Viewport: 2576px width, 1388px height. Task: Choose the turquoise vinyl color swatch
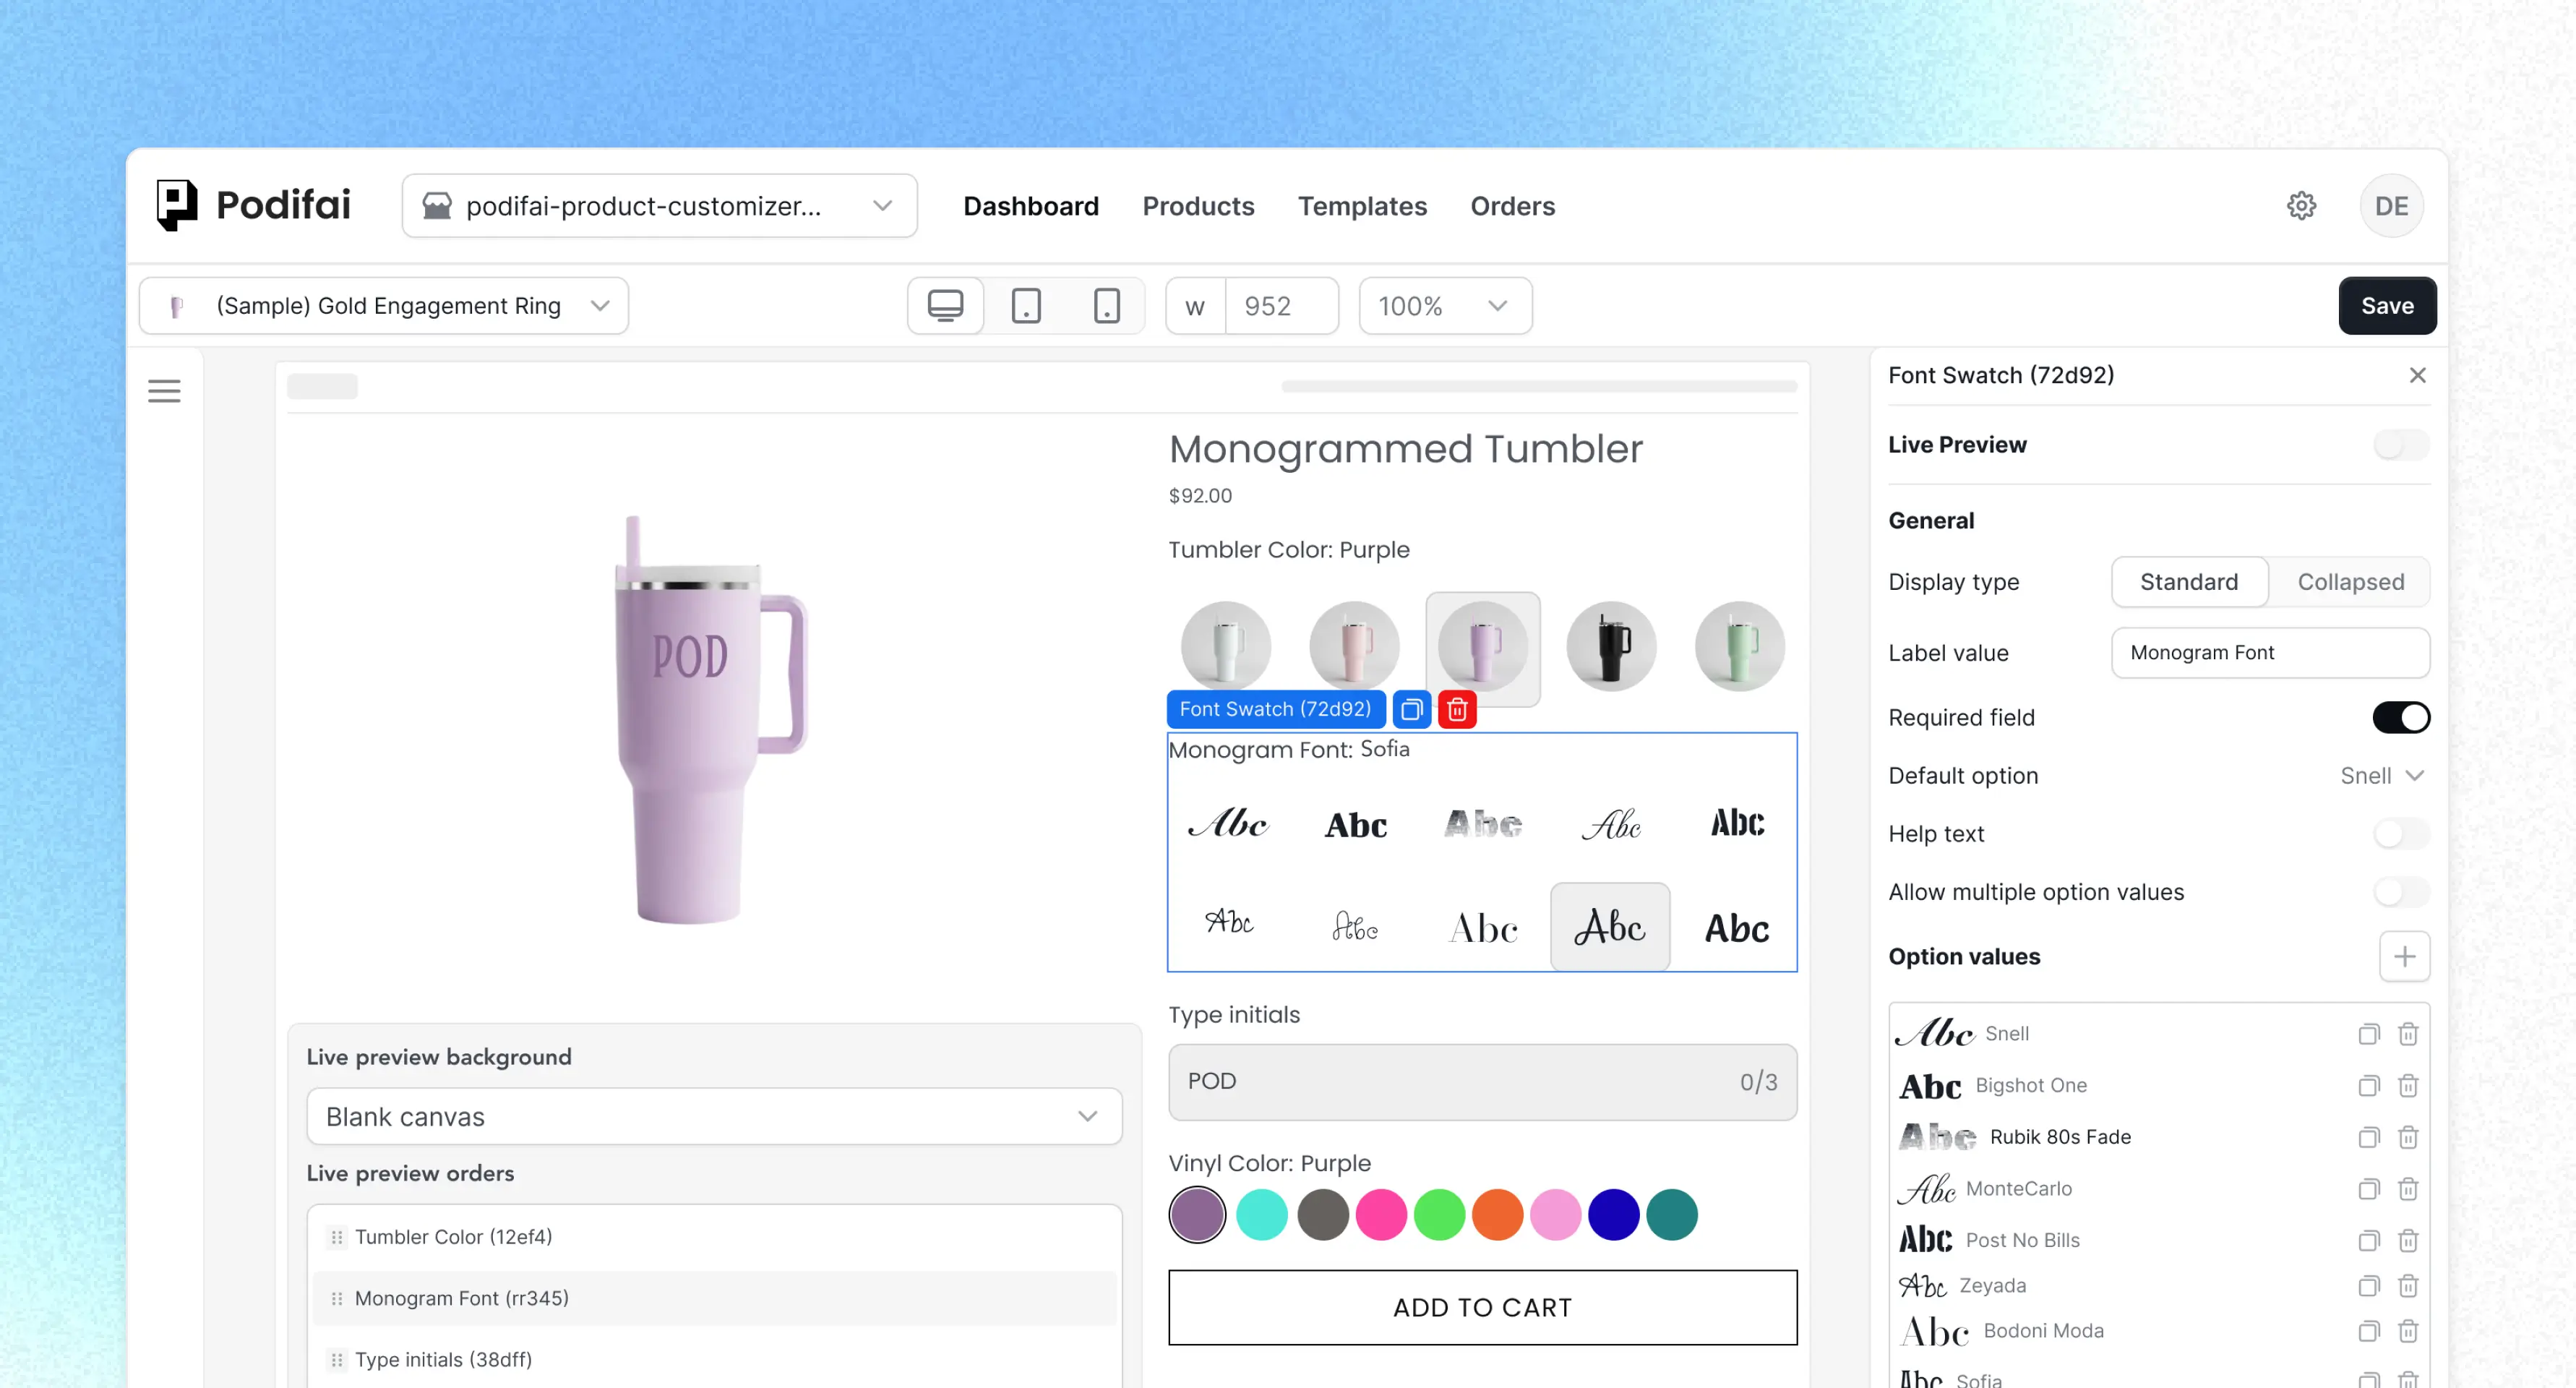point(1261,1216)
